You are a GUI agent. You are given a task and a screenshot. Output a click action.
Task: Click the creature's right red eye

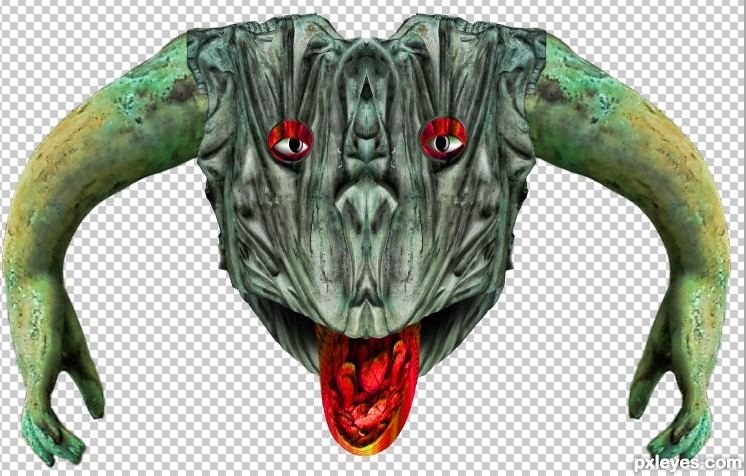(x=443, y=139)
